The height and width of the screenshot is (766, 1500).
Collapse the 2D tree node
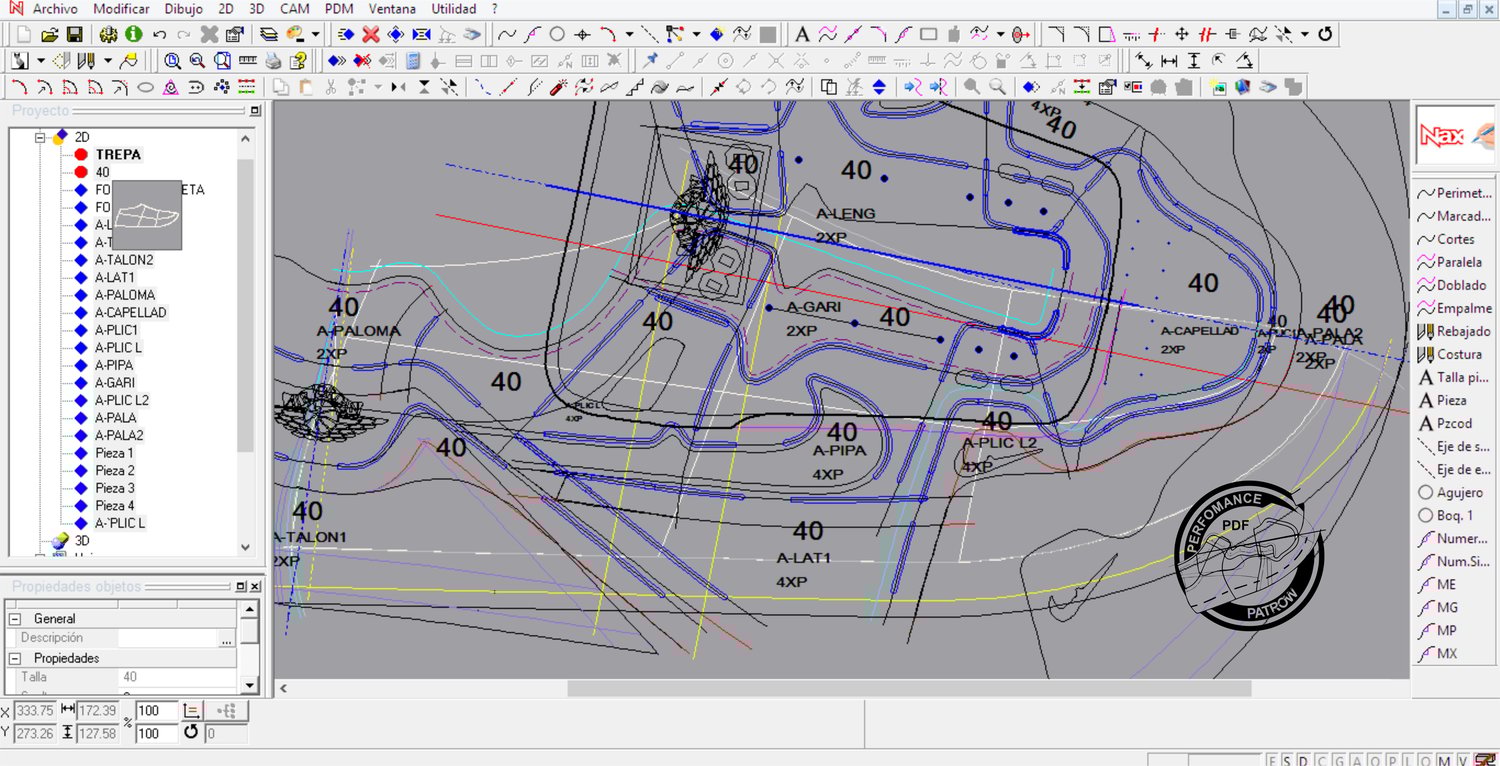pos(41,137)
